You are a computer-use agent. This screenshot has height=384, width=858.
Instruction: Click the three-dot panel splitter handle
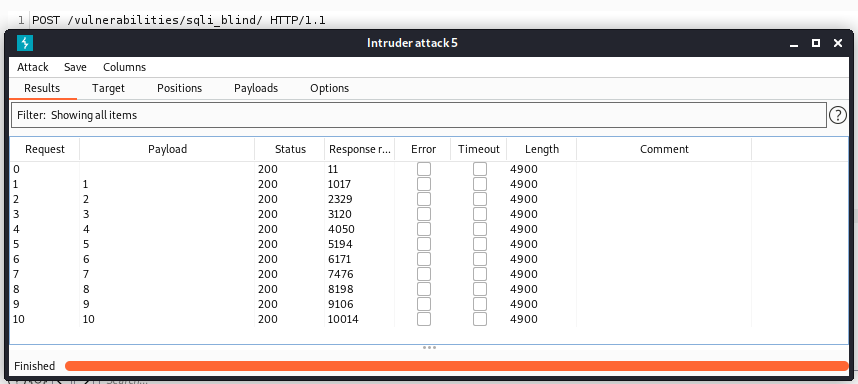(x=429, y=347)
